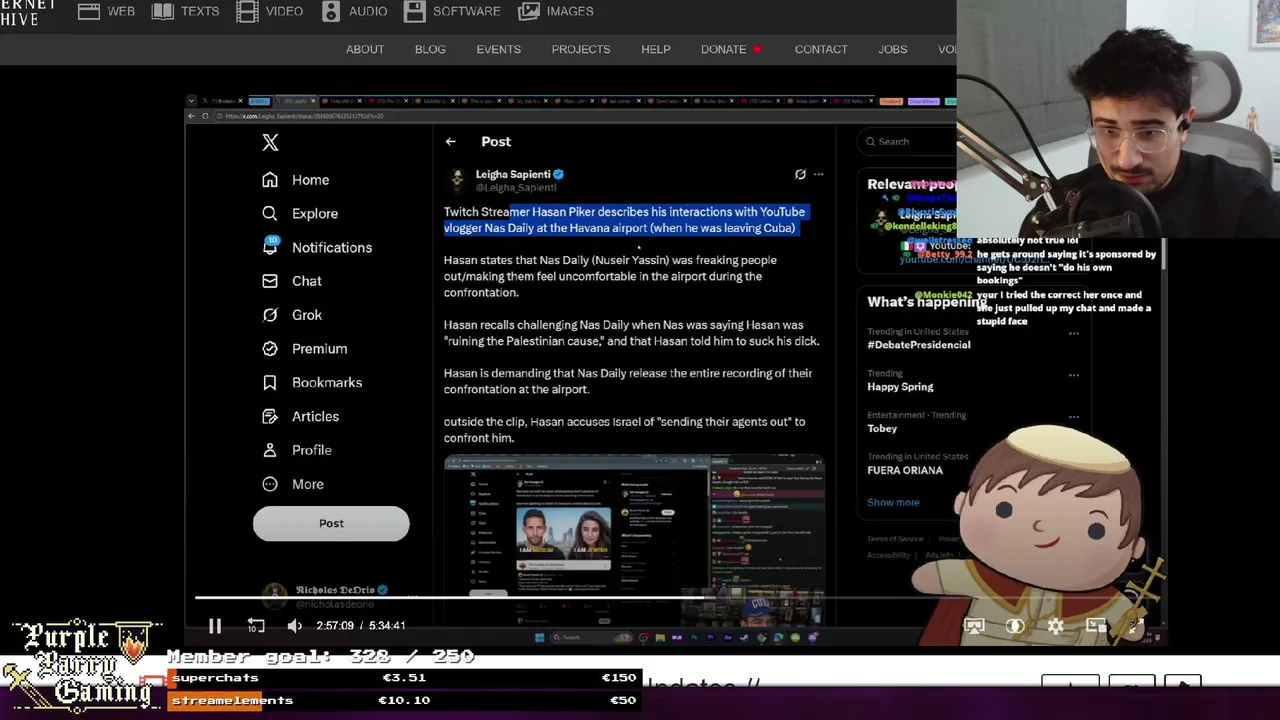Click Nicholas DeOrio account at sidebar bottom
The height and width of the screenshot is (720, 1280).
[x=325, y=595]
